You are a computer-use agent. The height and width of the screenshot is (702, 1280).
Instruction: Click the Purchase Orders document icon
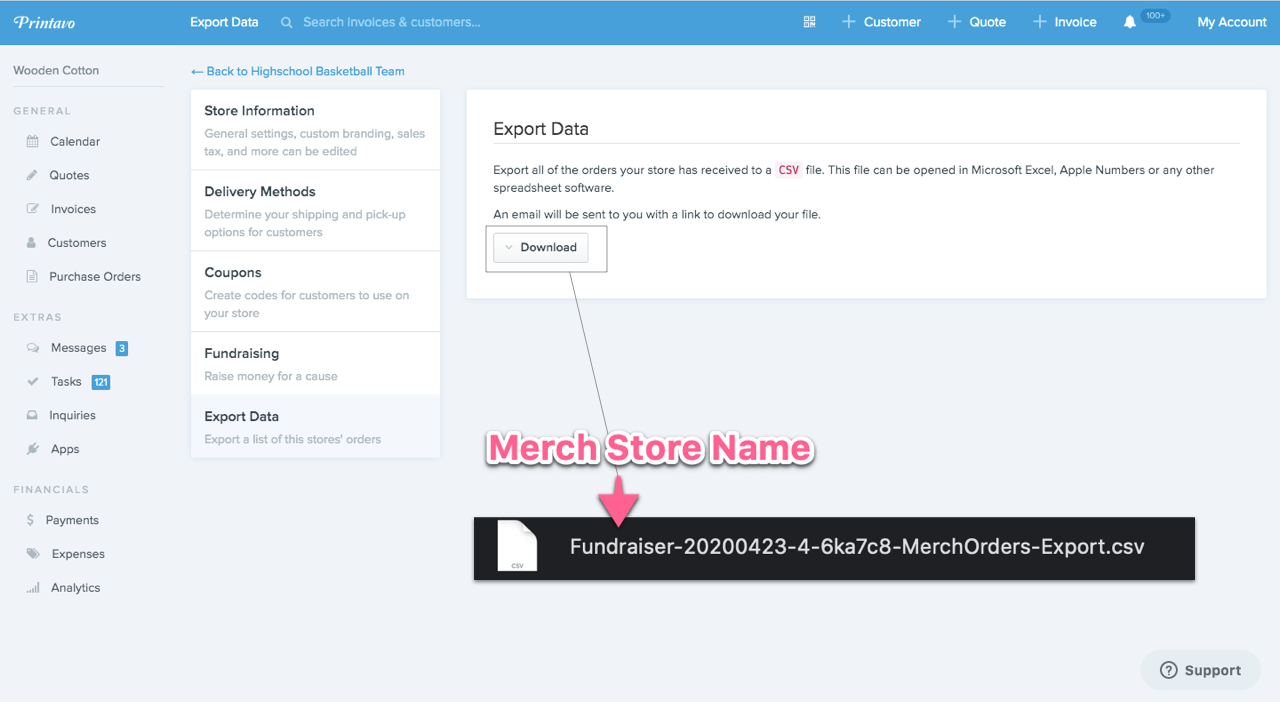coord(32,277)
